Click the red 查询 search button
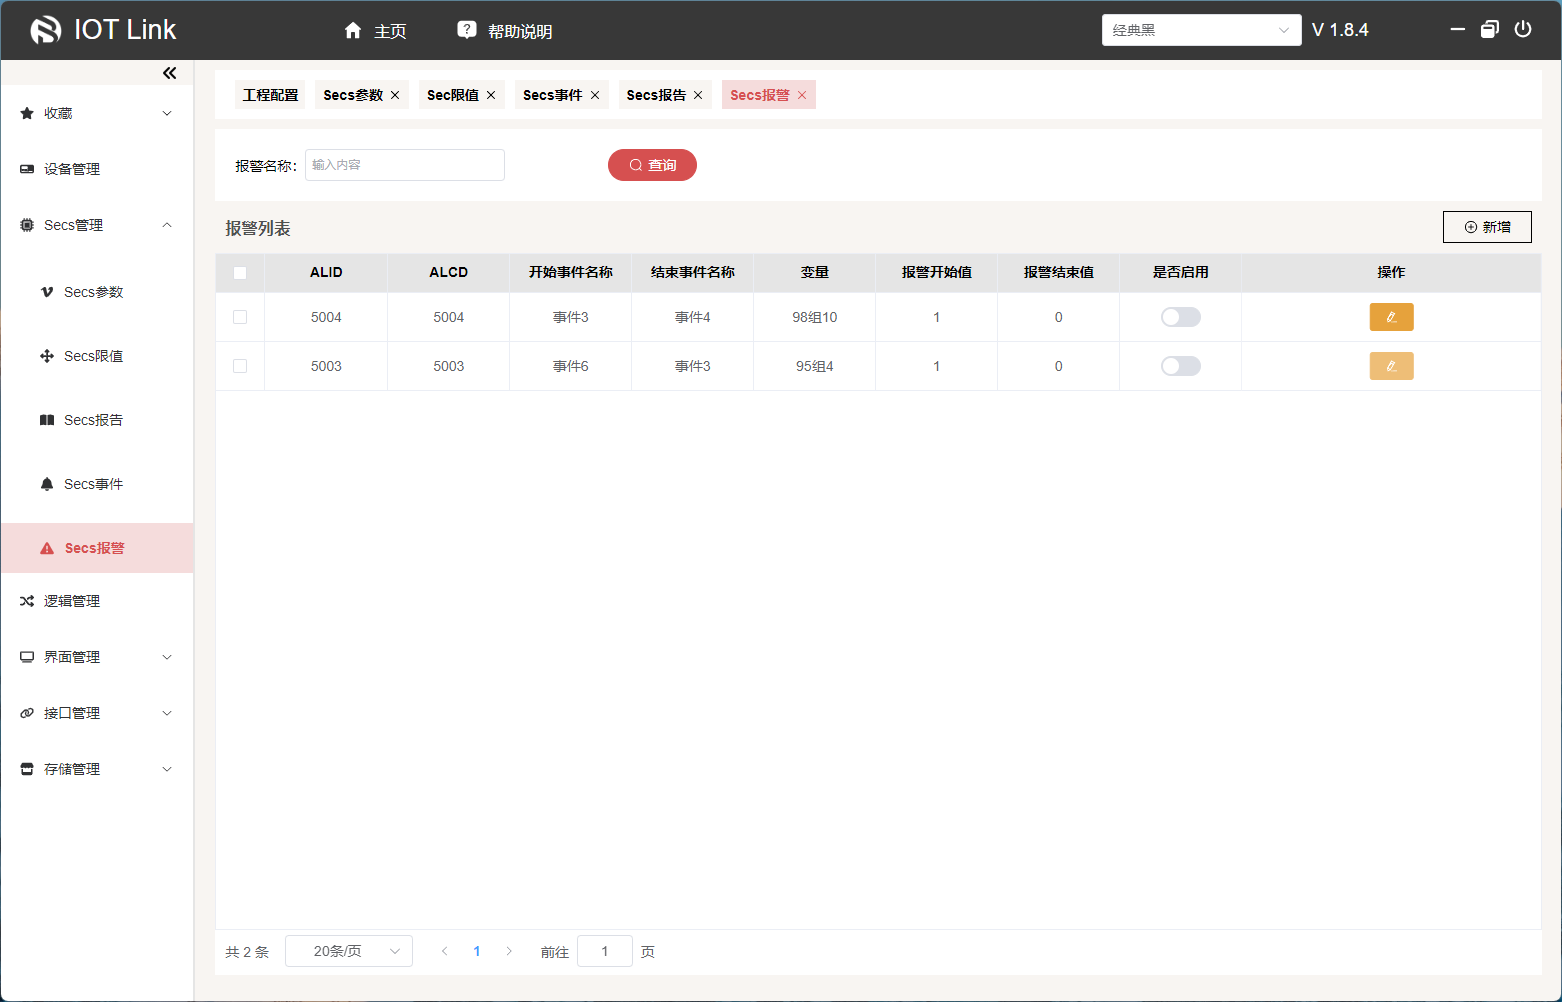1562x1002 pixels. tap(652, 165)
